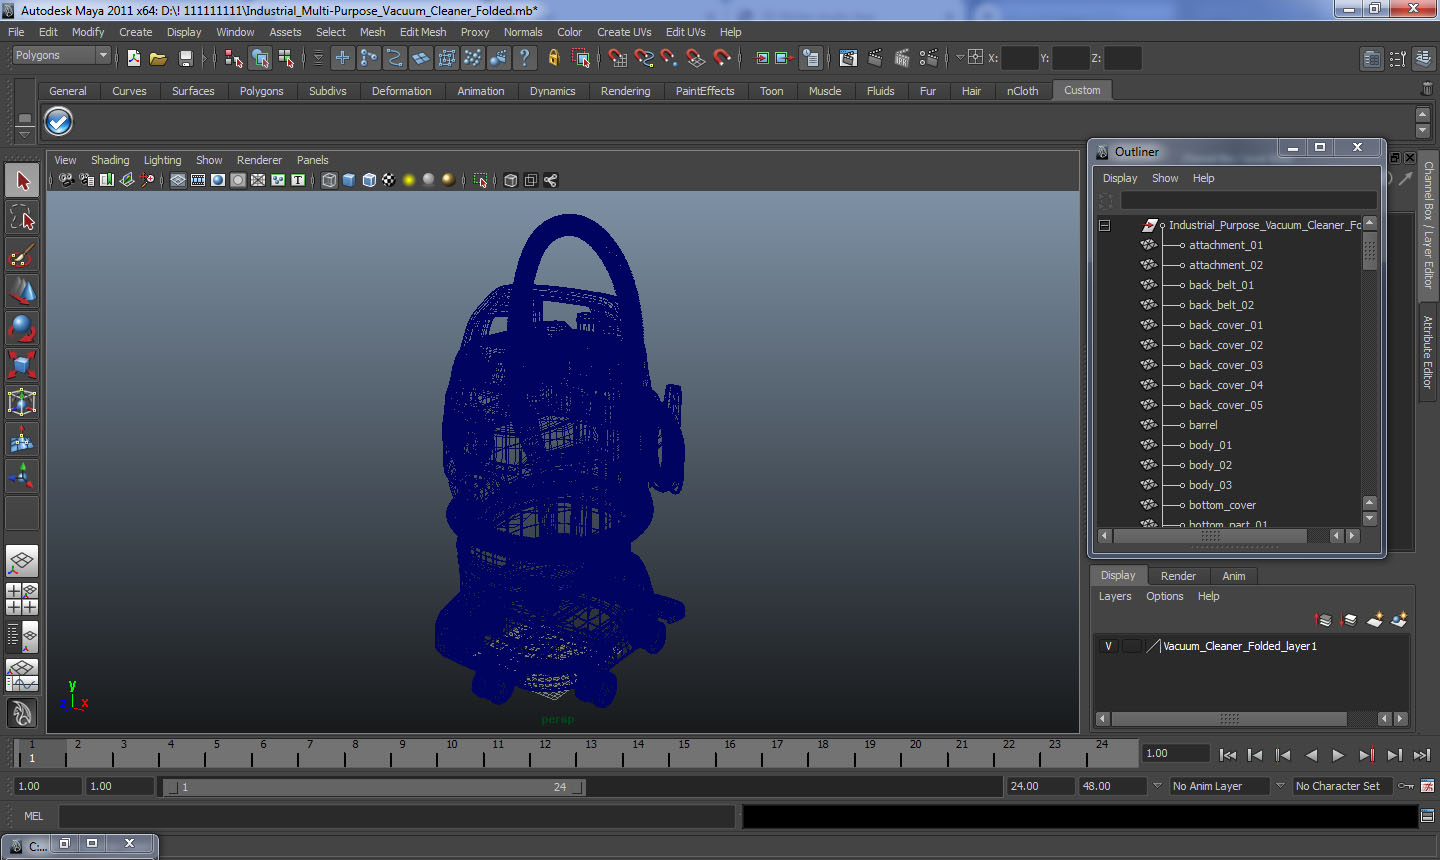Choose the Paint Selection tool
Viewport: 1440px width, 860px height.
click(x=22, y=255)
